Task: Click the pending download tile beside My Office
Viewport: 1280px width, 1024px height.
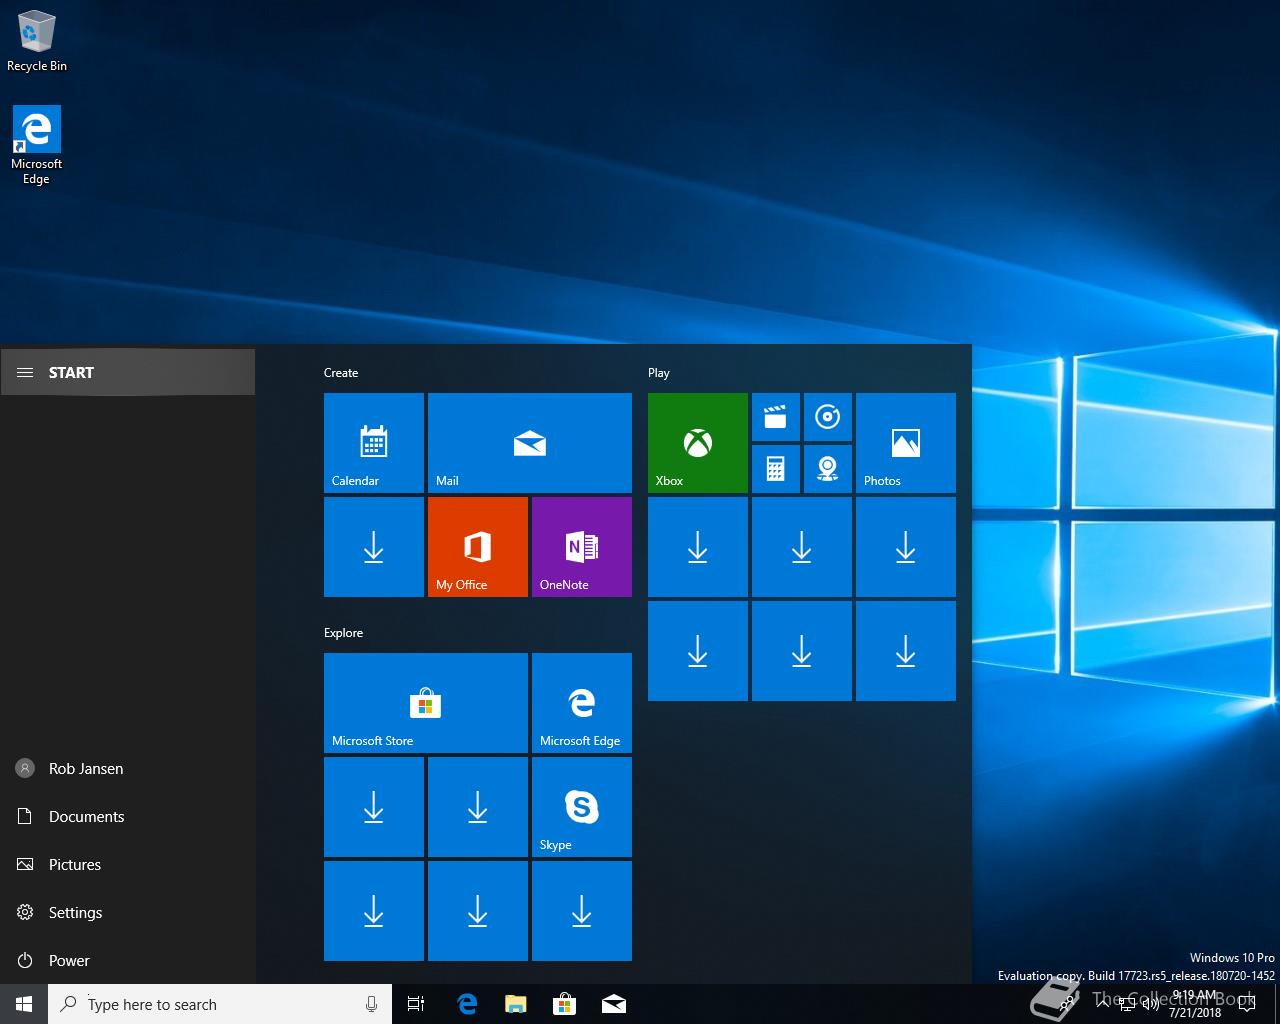Action: (x=374, y=547)
